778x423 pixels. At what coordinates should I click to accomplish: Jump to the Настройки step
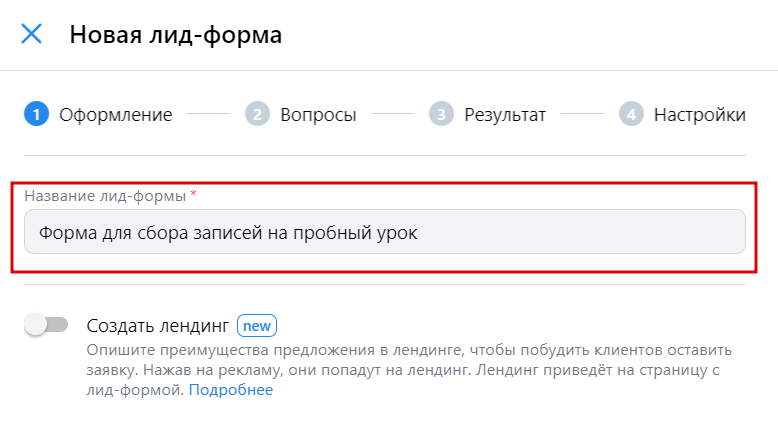[x=700, y=115]
